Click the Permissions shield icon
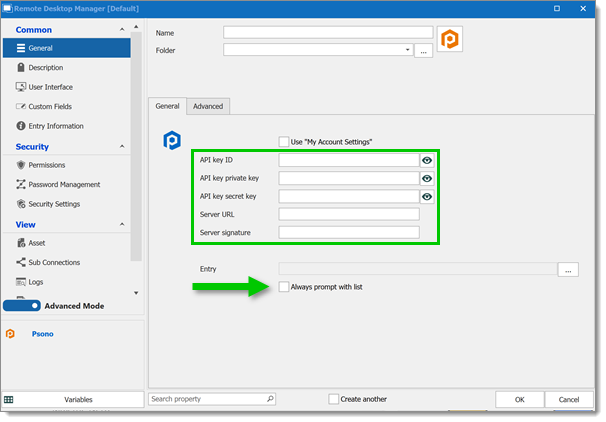 tap(21, 165)
